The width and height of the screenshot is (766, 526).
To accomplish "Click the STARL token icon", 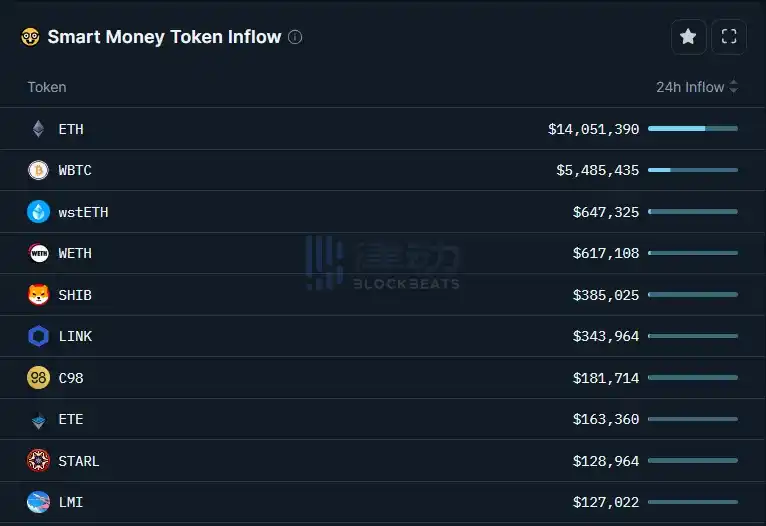I will click(x=38, y=461).
